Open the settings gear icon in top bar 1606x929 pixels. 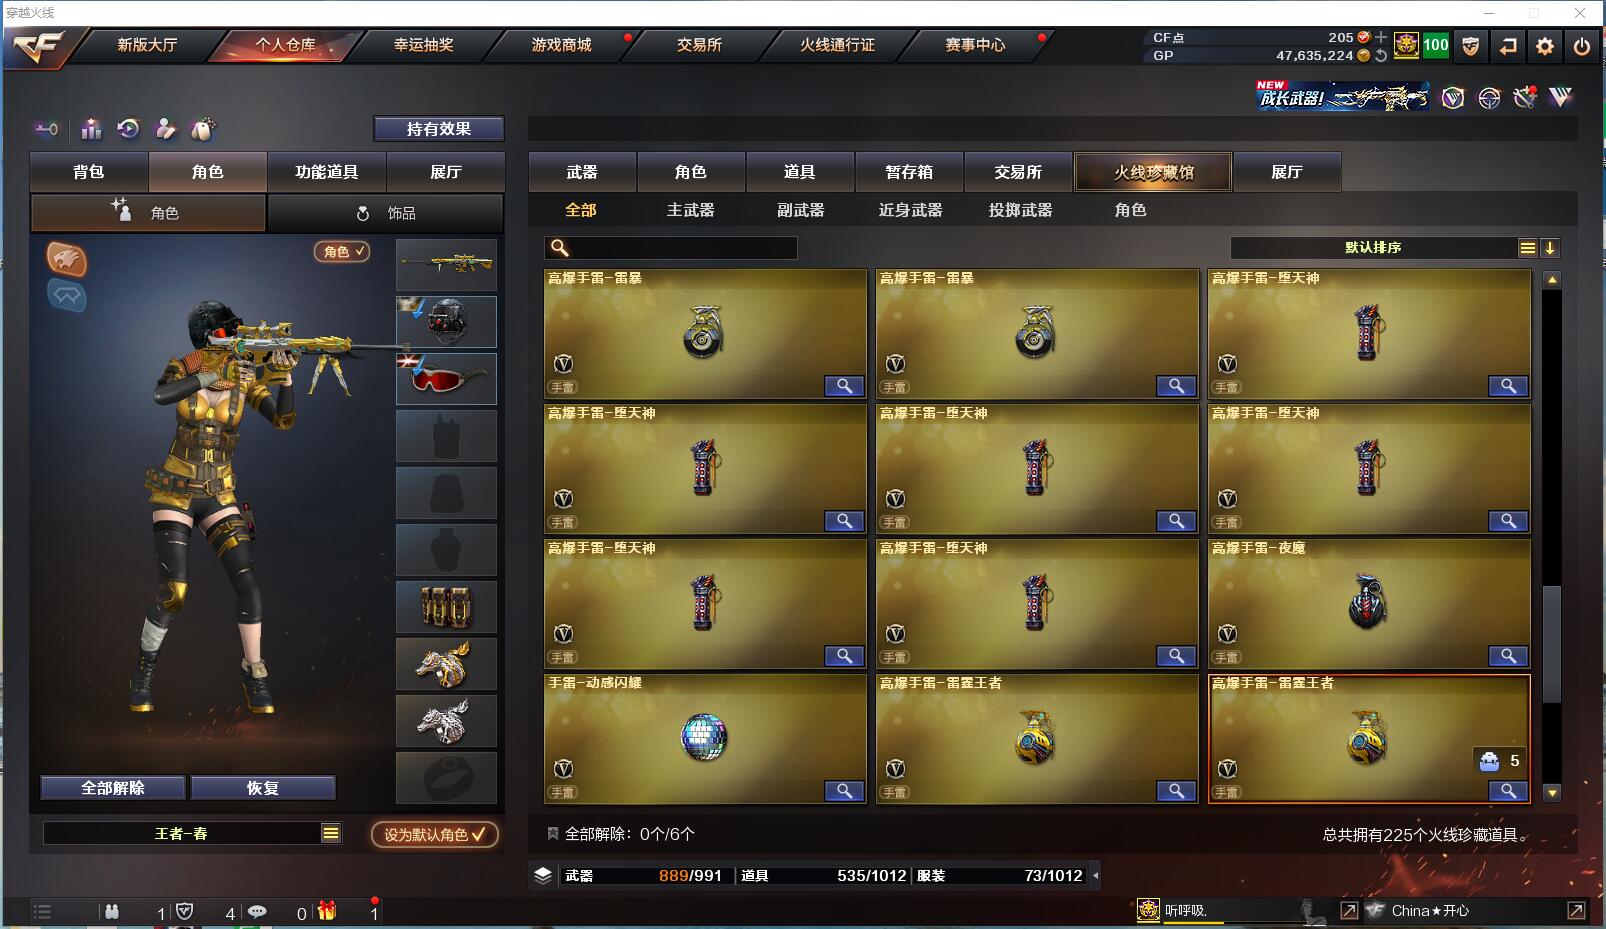(1545, 46)
